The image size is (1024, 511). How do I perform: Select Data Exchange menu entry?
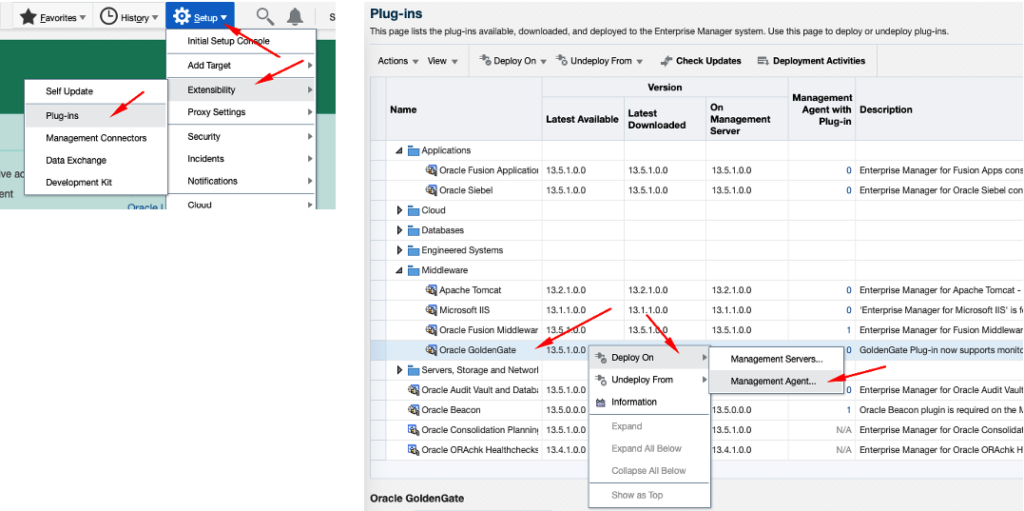click(96, 160)
